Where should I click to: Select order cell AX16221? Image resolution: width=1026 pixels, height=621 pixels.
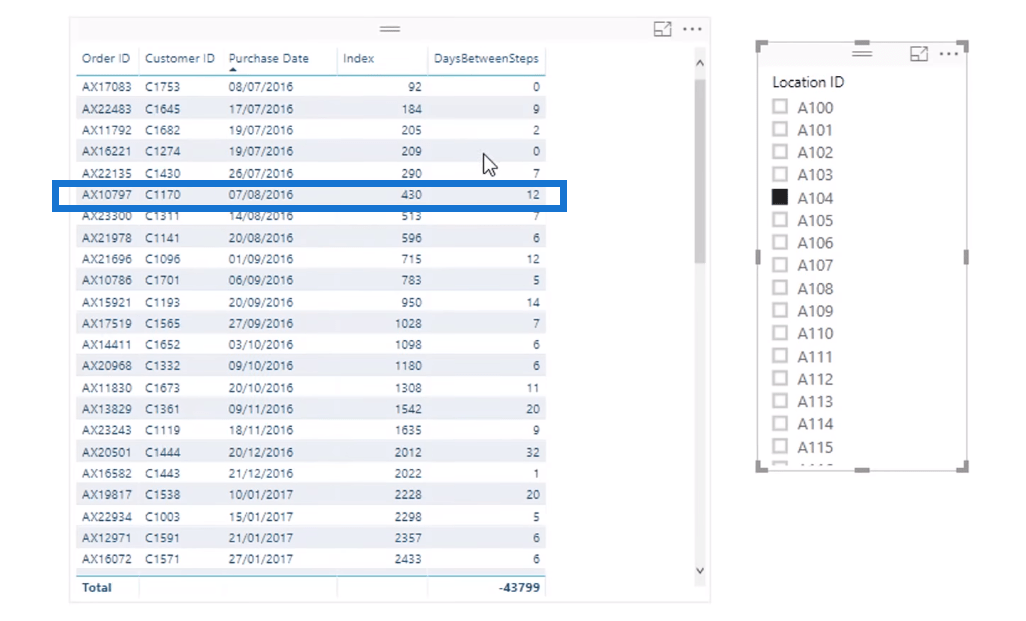(106, 151)
